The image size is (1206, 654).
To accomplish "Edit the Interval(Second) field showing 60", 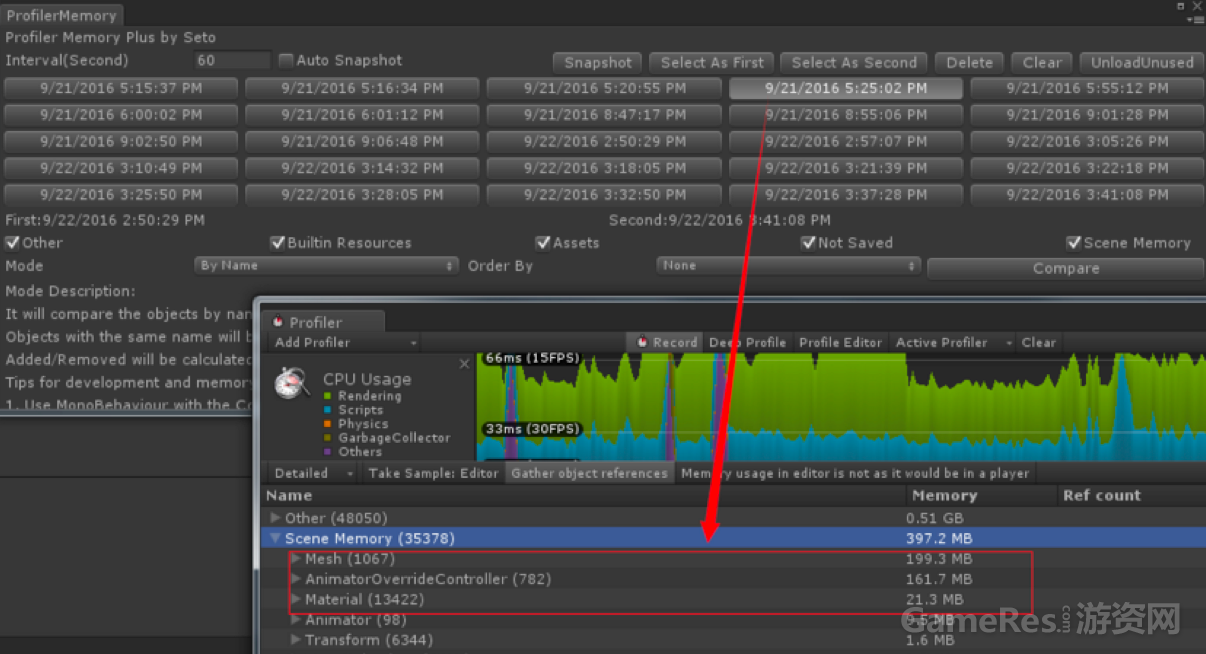I will click(232, 60).
